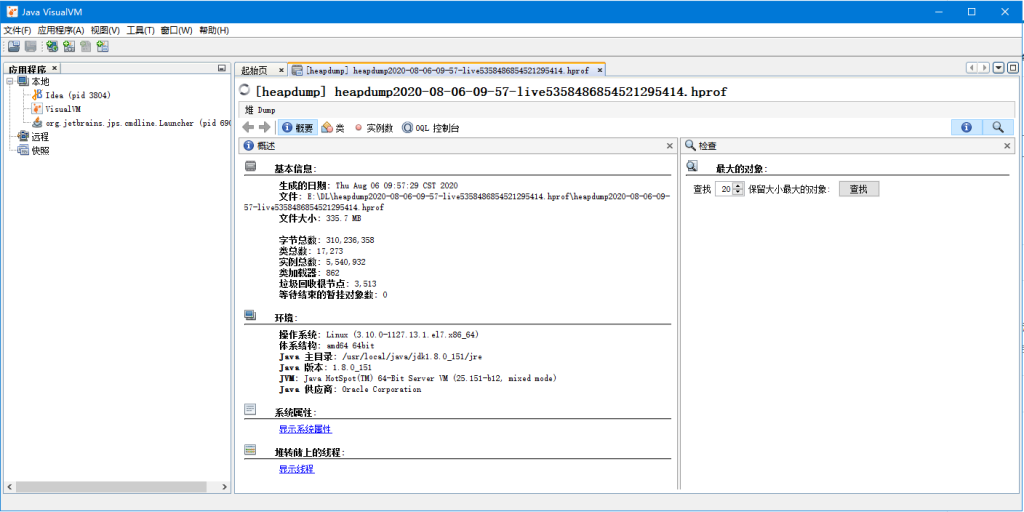Open the 工具(T) menu
This screenshot has width=1024, height=512.
(x=140, y=30)
